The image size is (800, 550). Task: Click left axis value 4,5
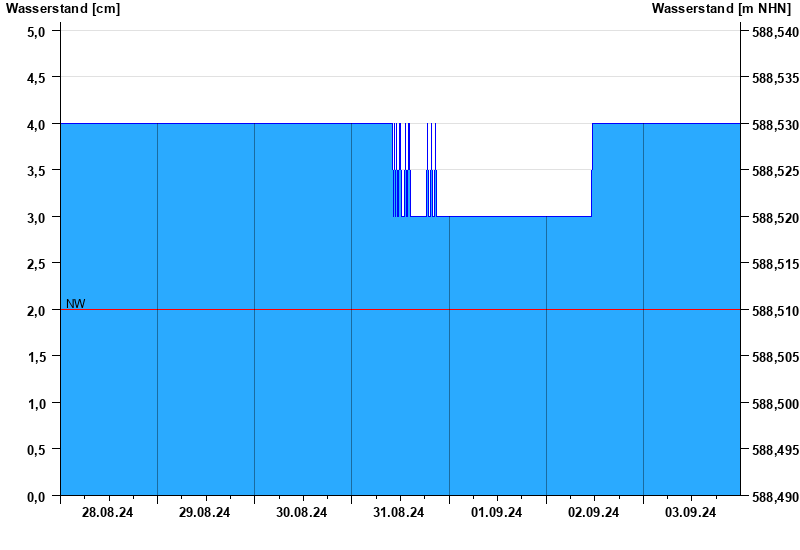pos(36,78)
